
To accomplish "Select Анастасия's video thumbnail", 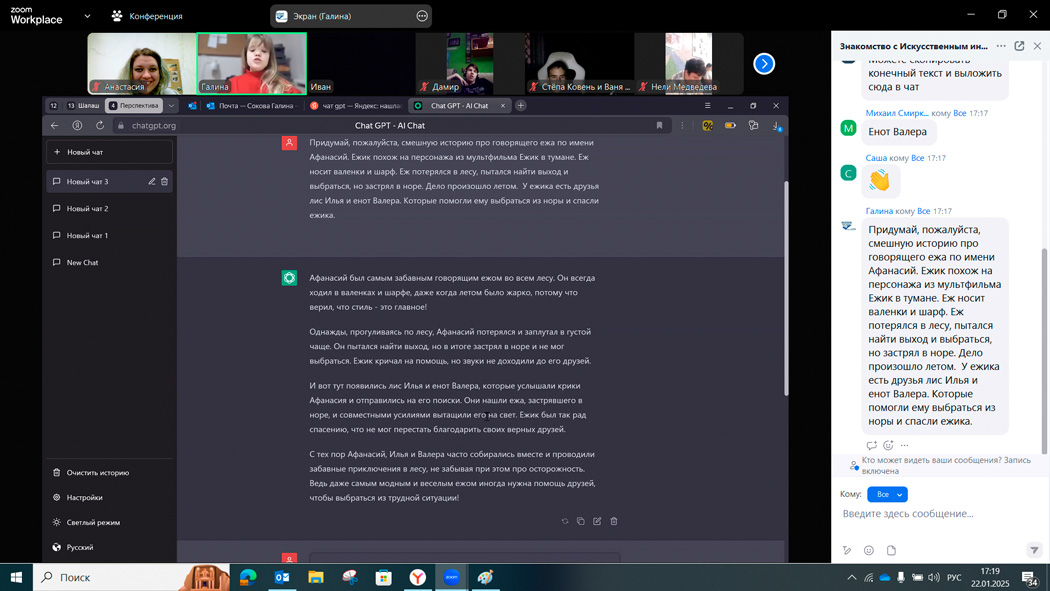I will pos(142,64).
